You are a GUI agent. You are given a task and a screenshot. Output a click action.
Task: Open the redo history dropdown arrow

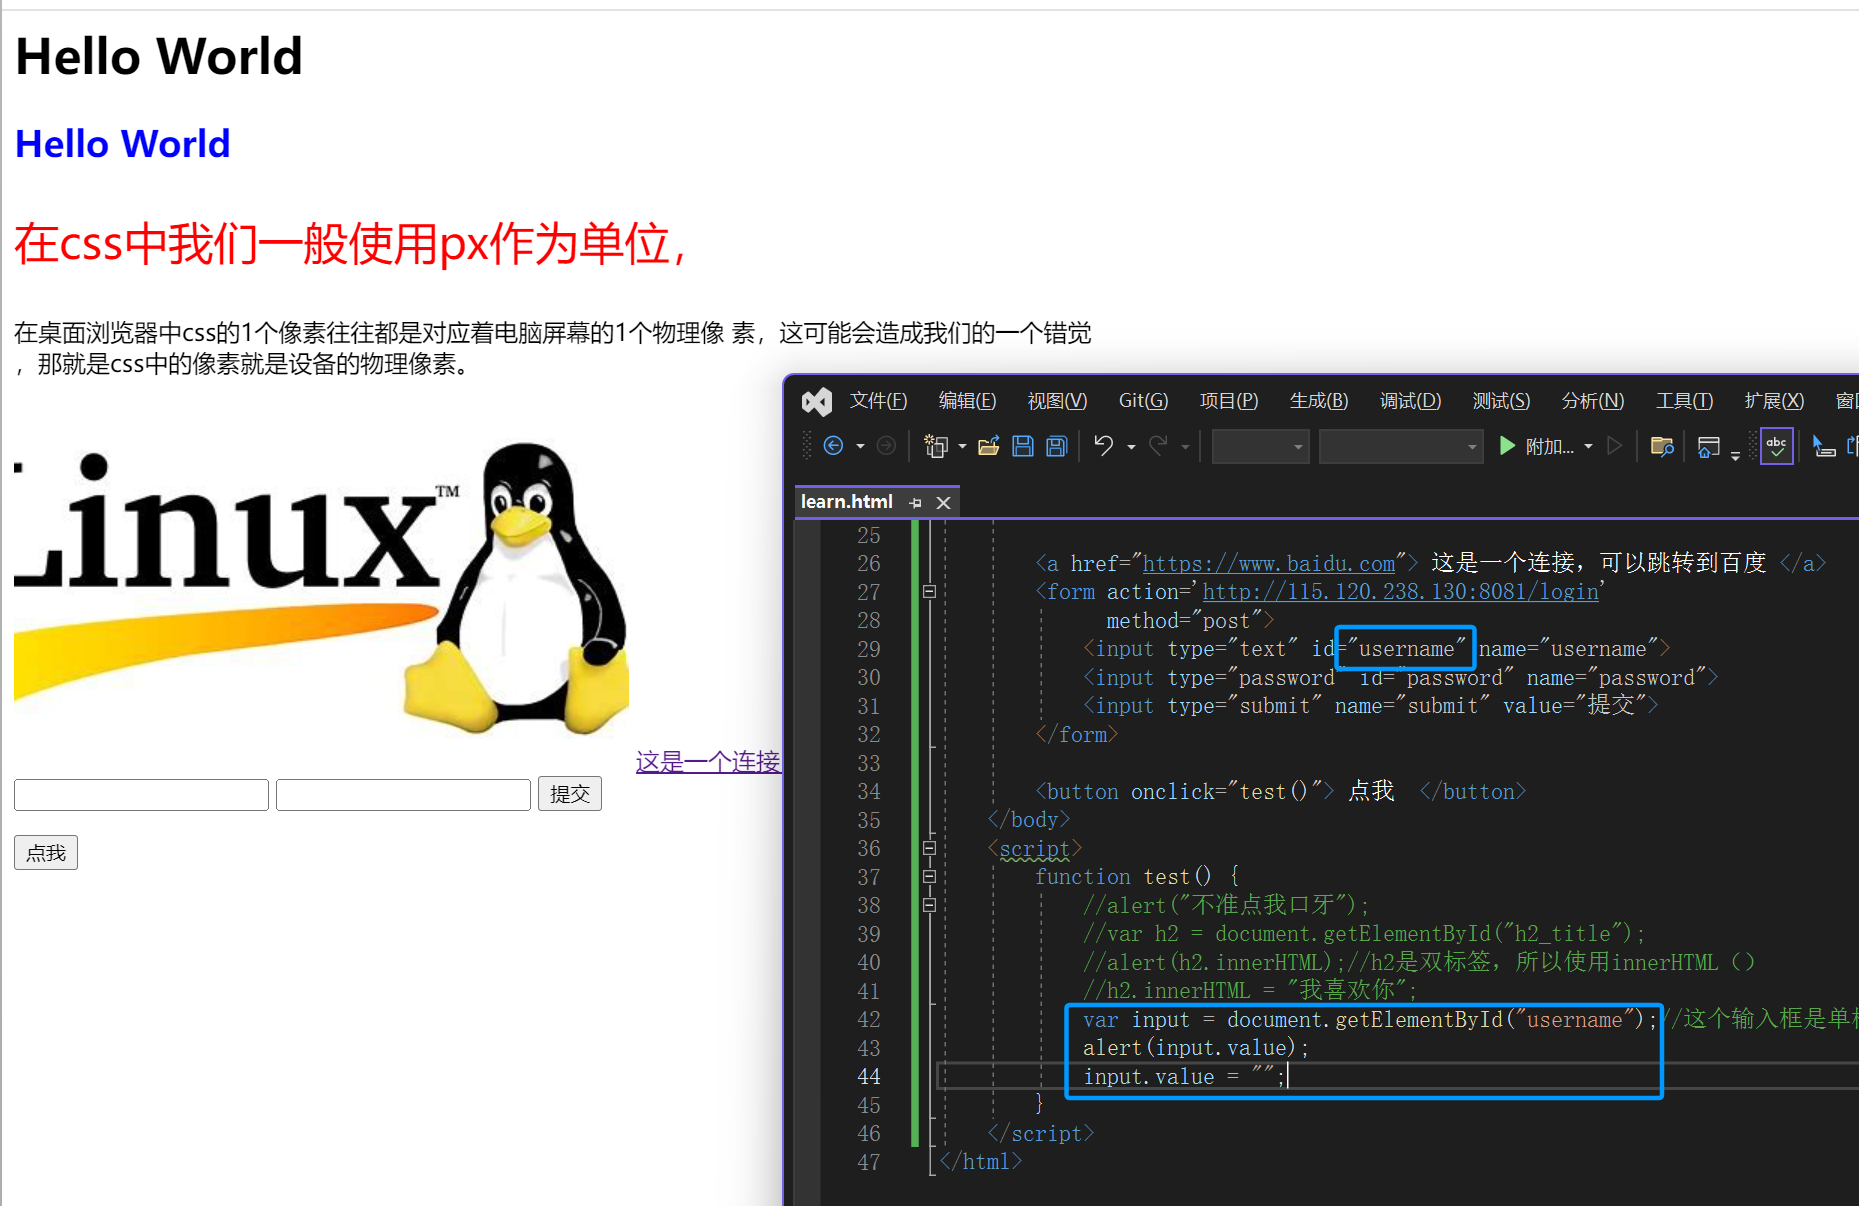pos(1185,447)
